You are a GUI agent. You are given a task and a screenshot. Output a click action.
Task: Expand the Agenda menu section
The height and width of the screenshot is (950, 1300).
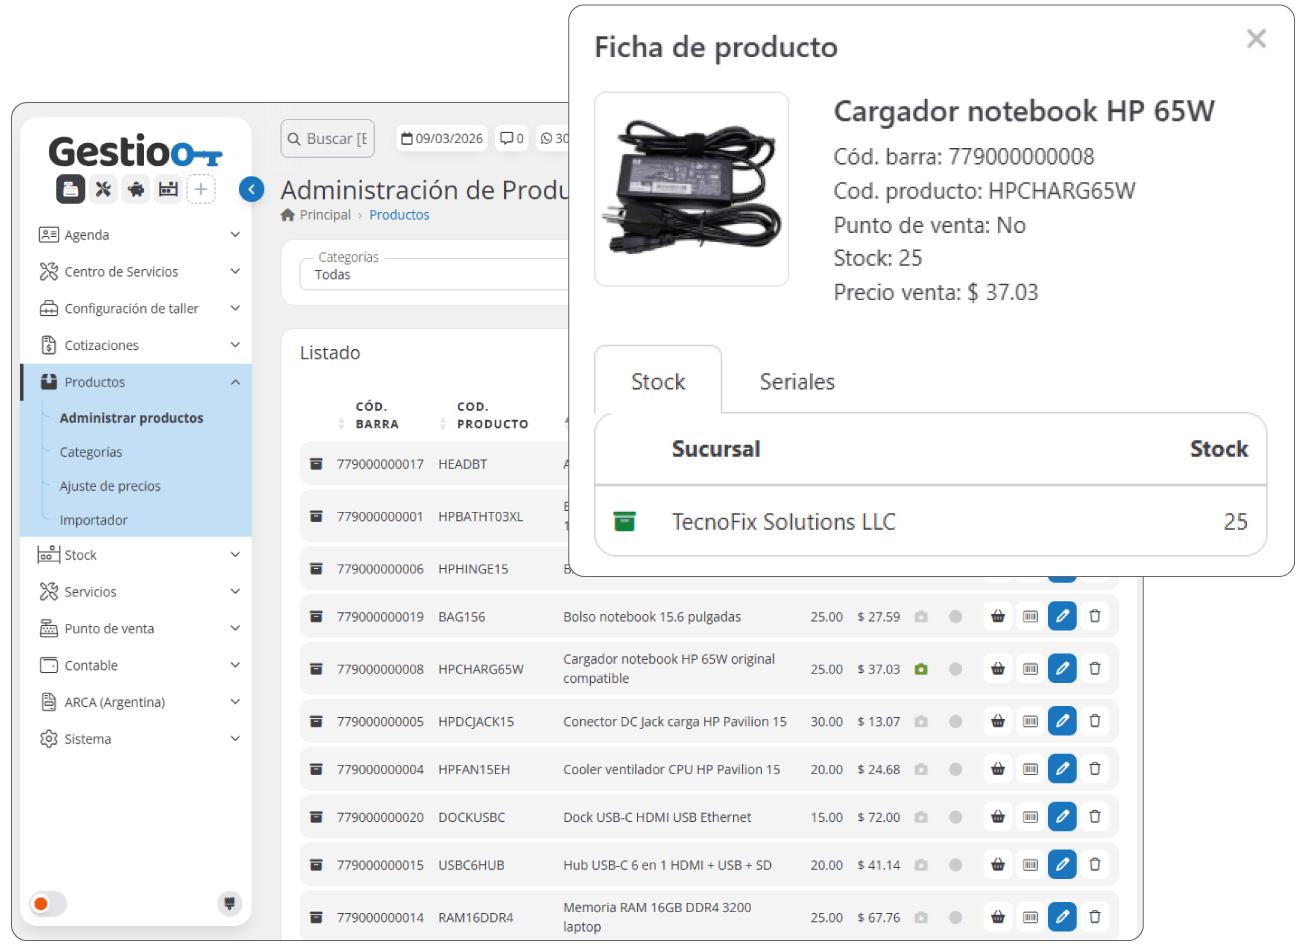[x=137, y=235]
